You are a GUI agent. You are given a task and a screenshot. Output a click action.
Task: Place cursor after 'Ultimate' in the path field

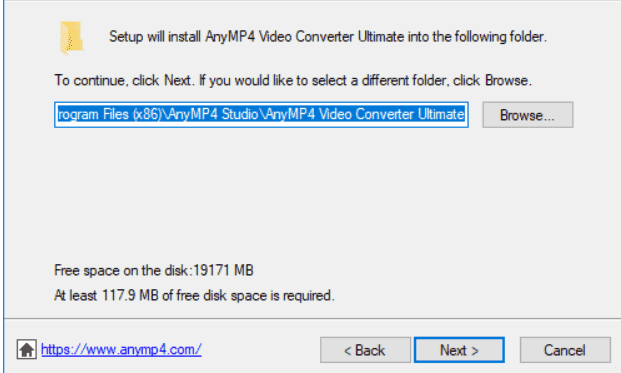[465, 115]
